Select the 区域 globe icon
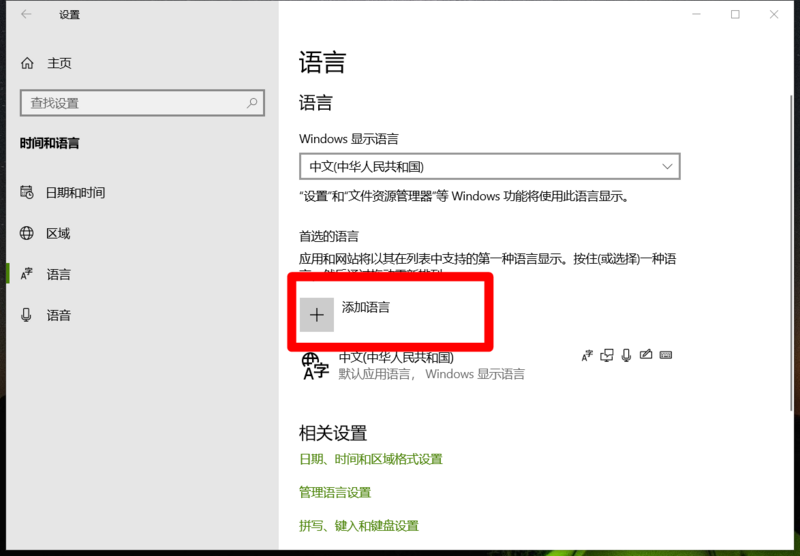 27,233
